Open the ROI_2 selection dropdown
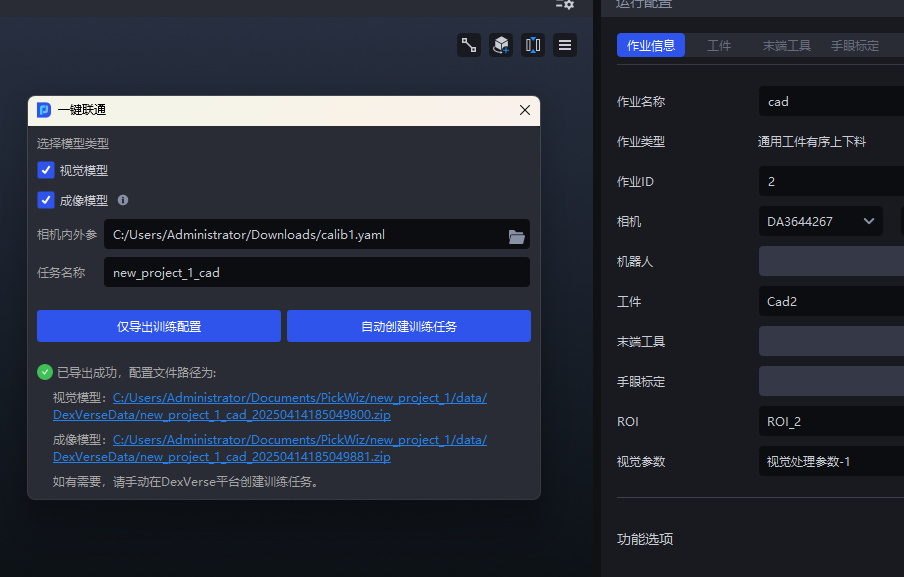Viewport: 904px width, 577px height. (830, 421)
